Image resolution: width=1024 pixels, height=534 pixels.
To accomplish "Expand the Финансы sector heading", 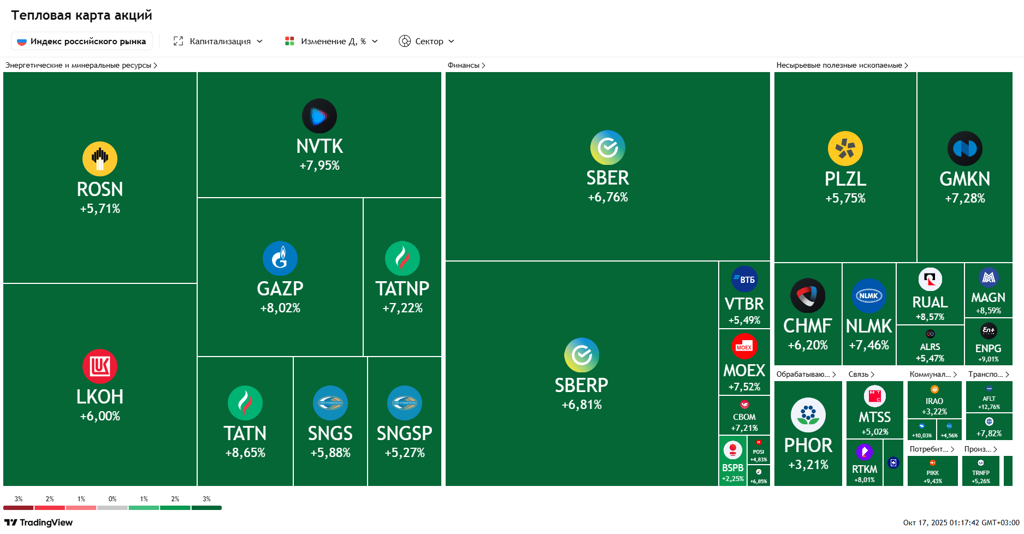I will point(466,65).
